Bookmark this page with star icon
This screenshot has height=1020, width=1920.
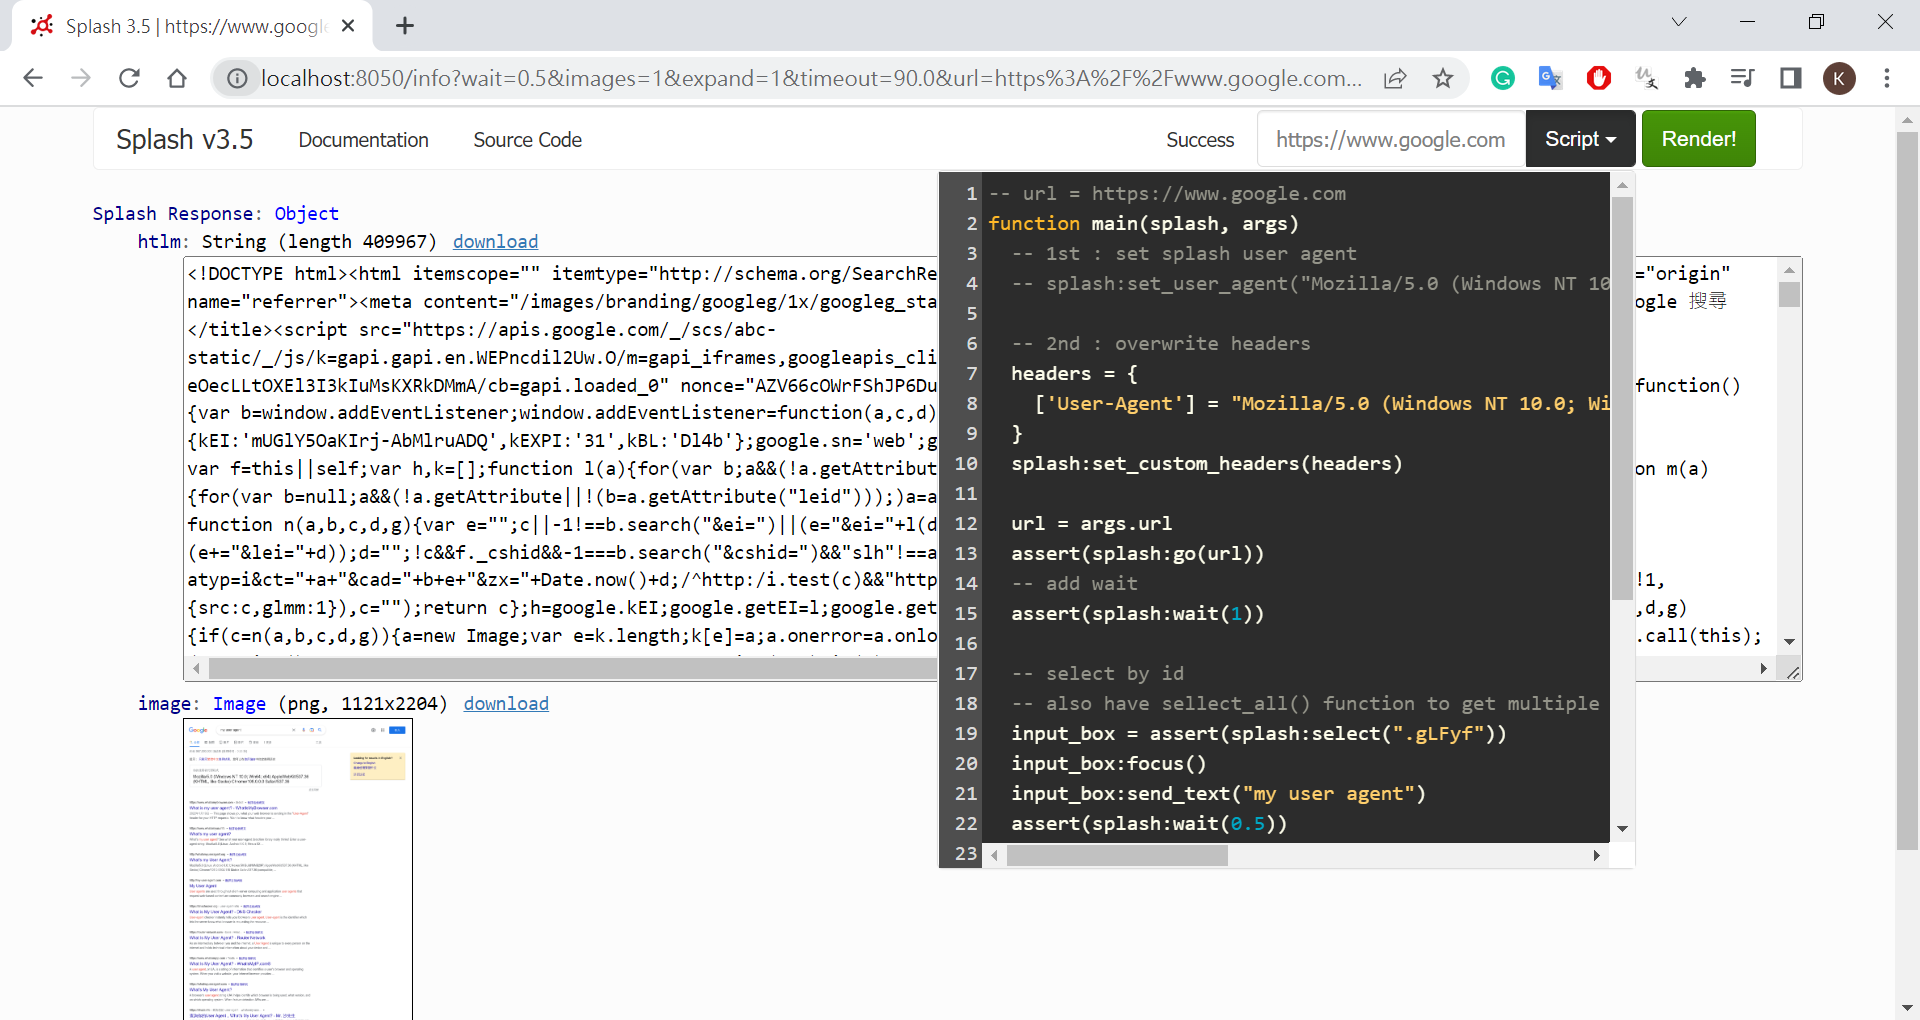click(x=1442, y=78)
